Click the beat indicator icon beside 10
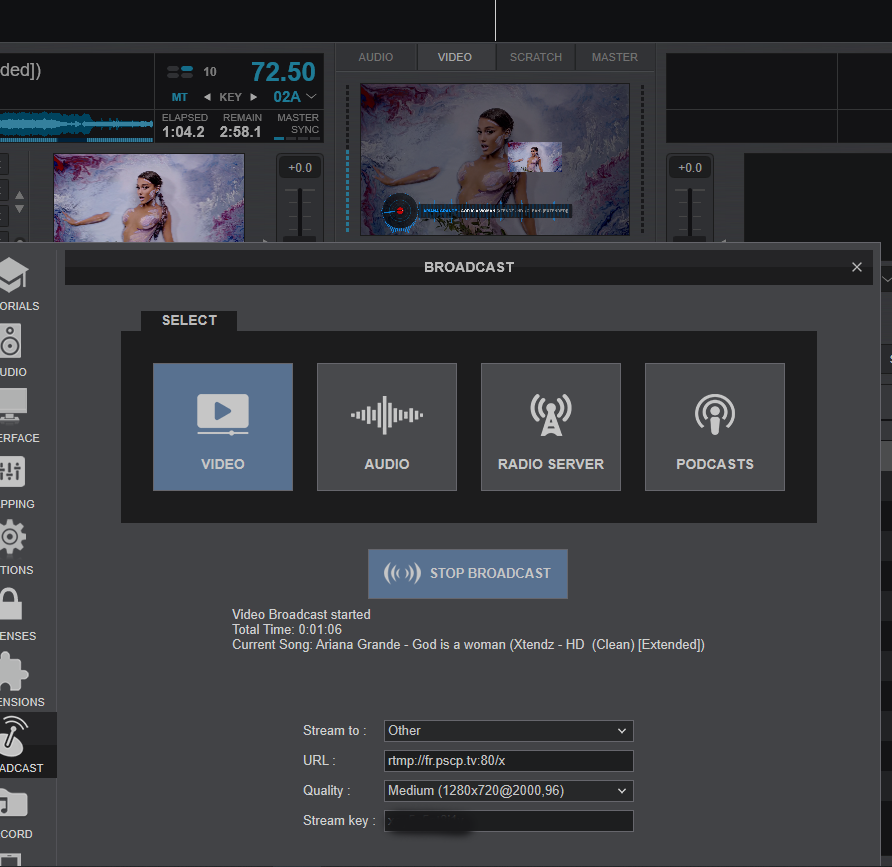 click(x=180, y=72)
